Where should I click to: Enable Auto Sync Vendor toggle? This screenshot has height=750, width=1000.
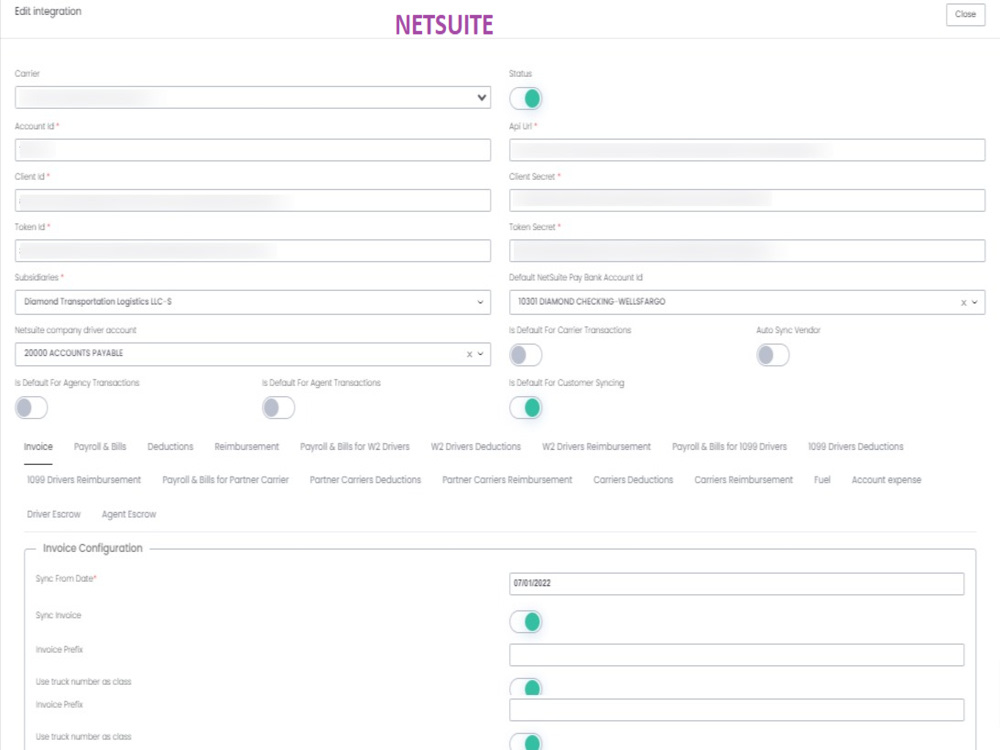(x=772, y=355)
